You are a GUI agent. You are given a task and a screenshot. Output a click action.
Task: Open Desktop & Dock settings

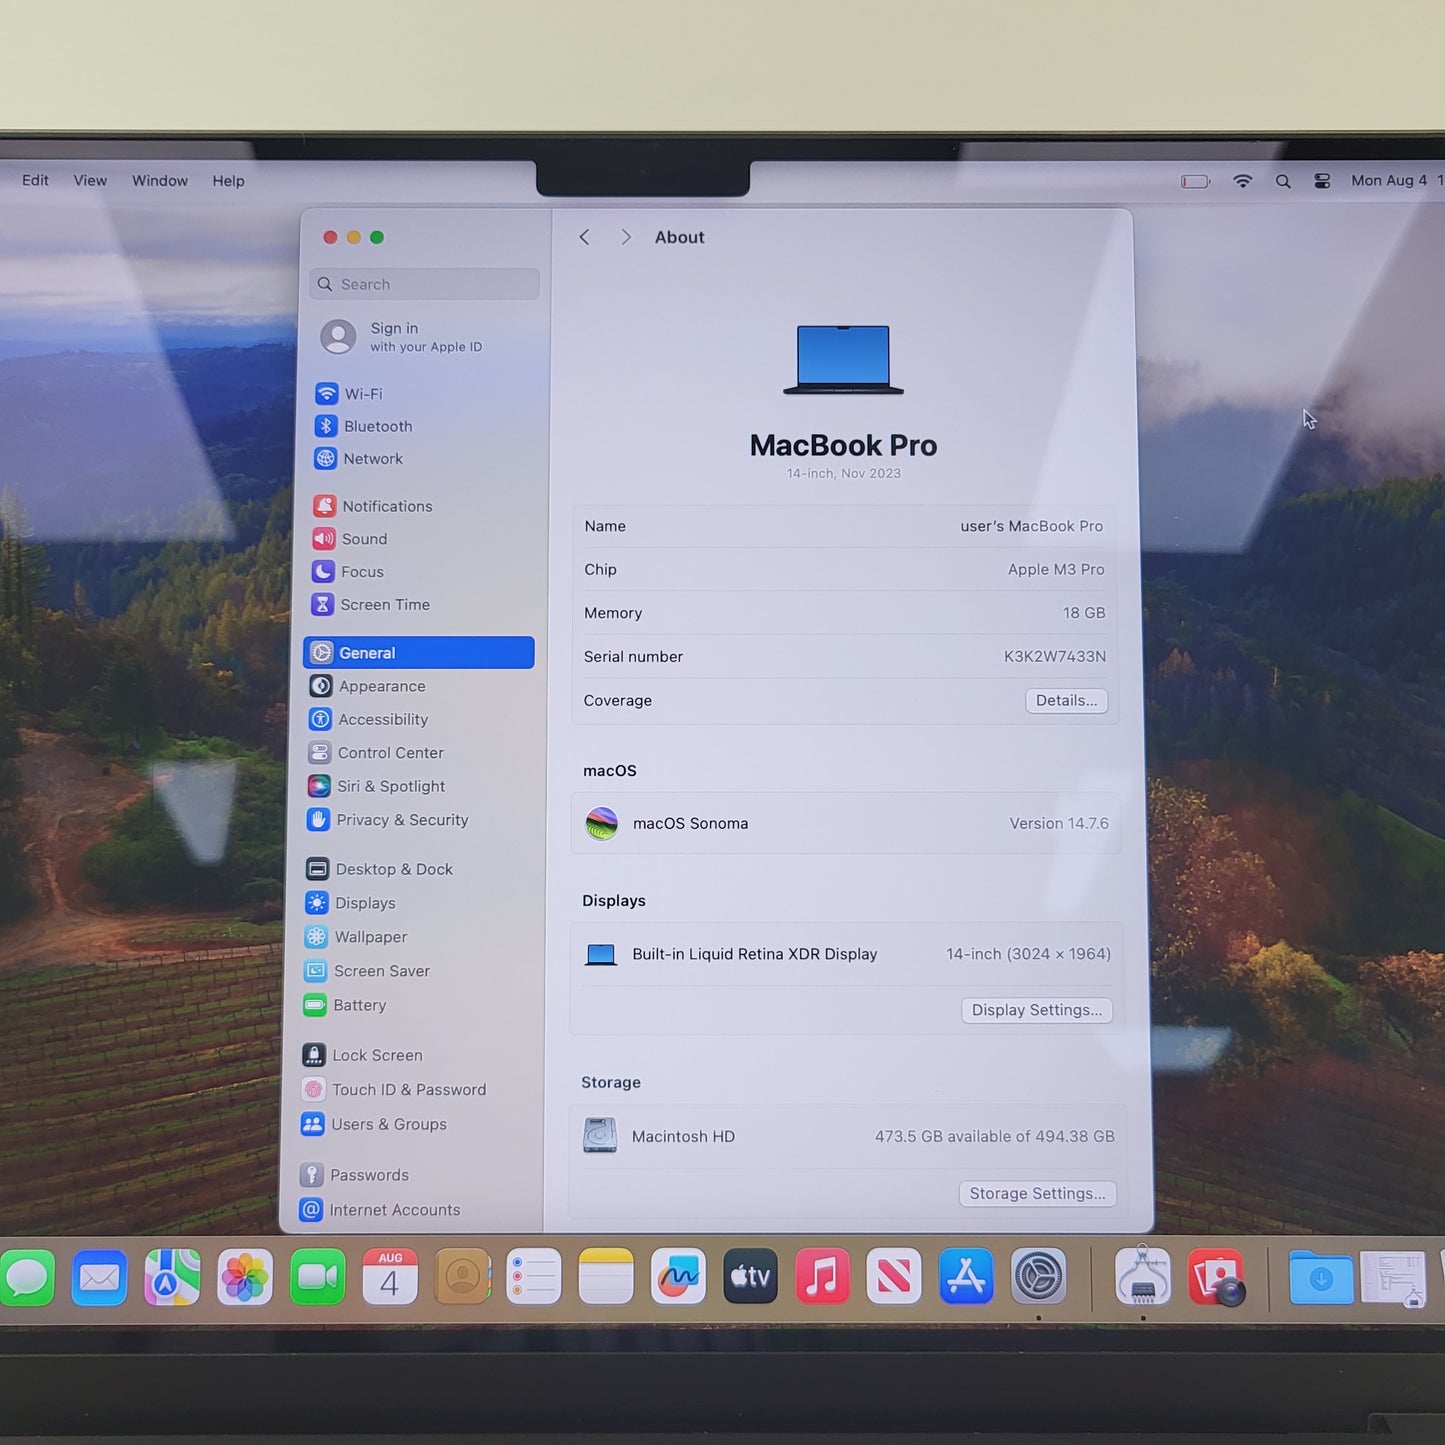point(380,869)
